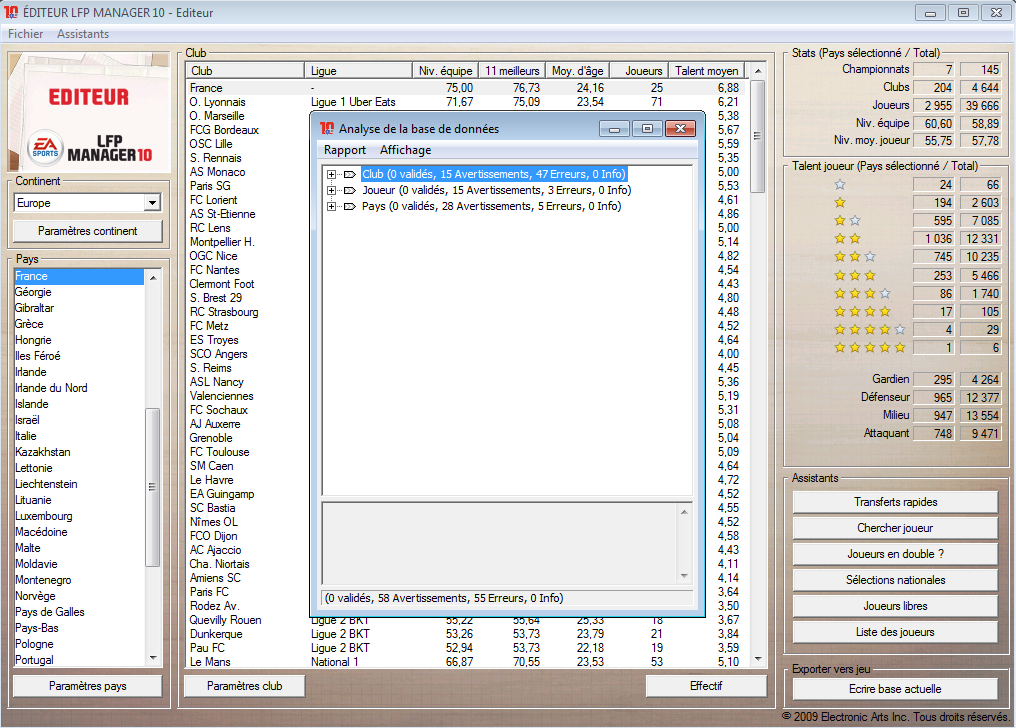Click the analysis dialog title bar icon
1016x728 pixels.
tap(327, 129)
